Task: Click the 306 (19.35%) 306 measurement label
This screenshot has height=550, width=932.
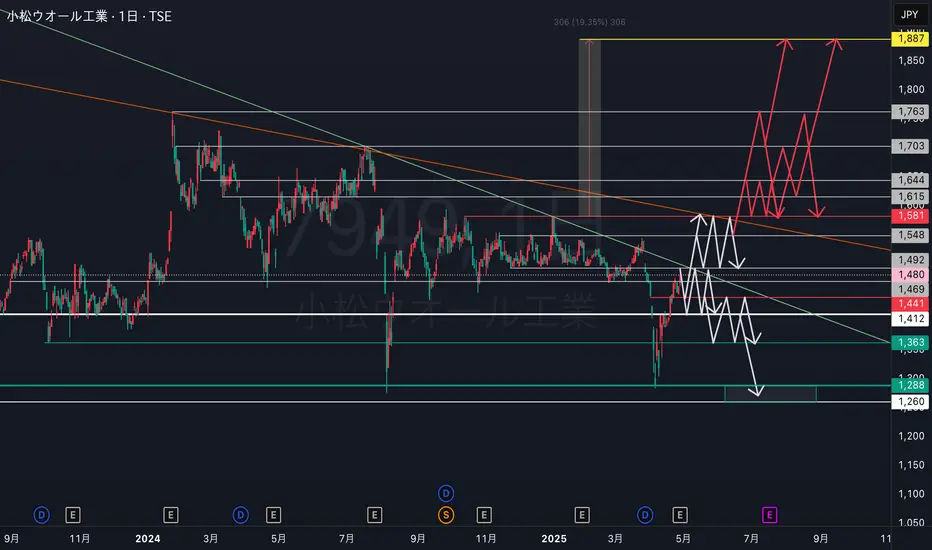Action: (590, 22)
